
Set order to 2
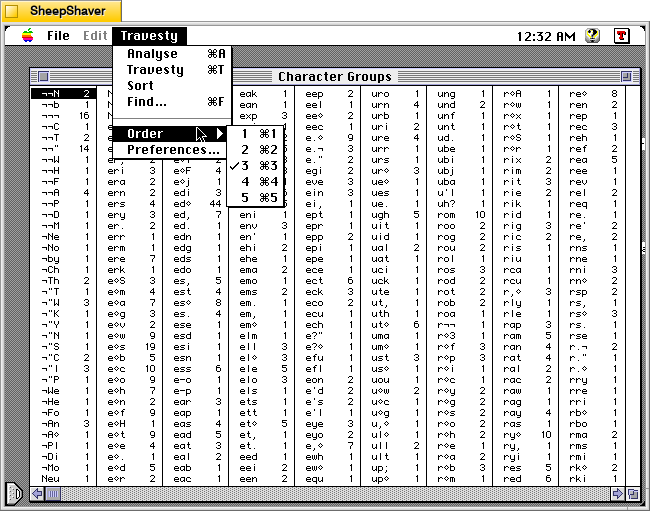click(255, 150)
